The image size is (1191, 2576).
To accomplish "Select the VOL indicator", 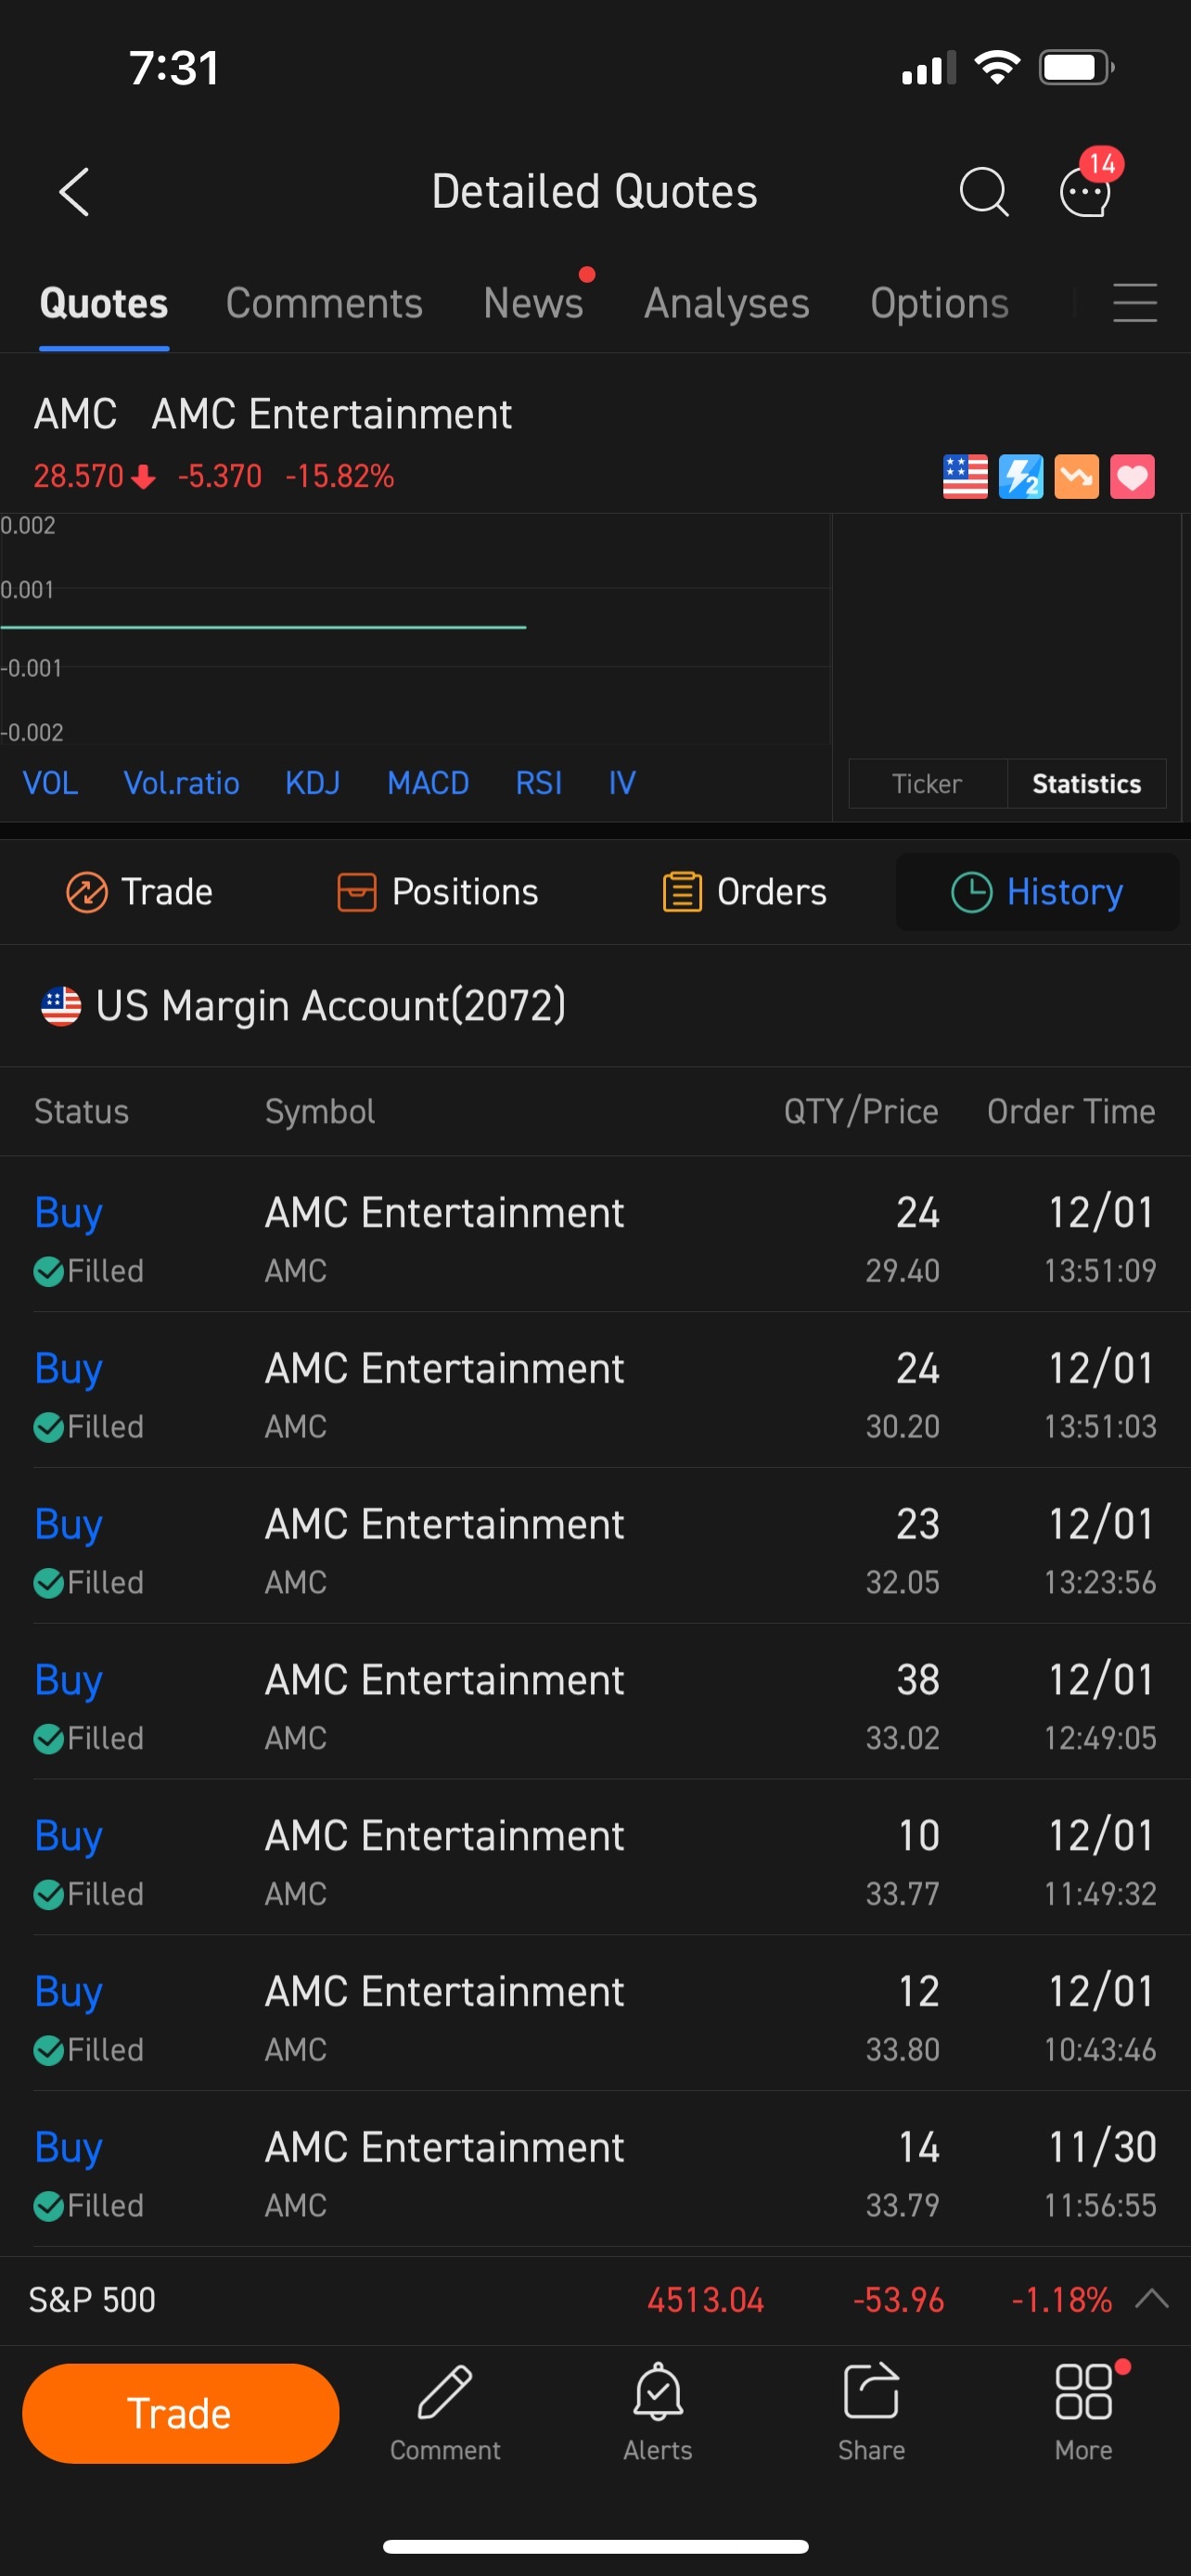I will coord(50,782).
